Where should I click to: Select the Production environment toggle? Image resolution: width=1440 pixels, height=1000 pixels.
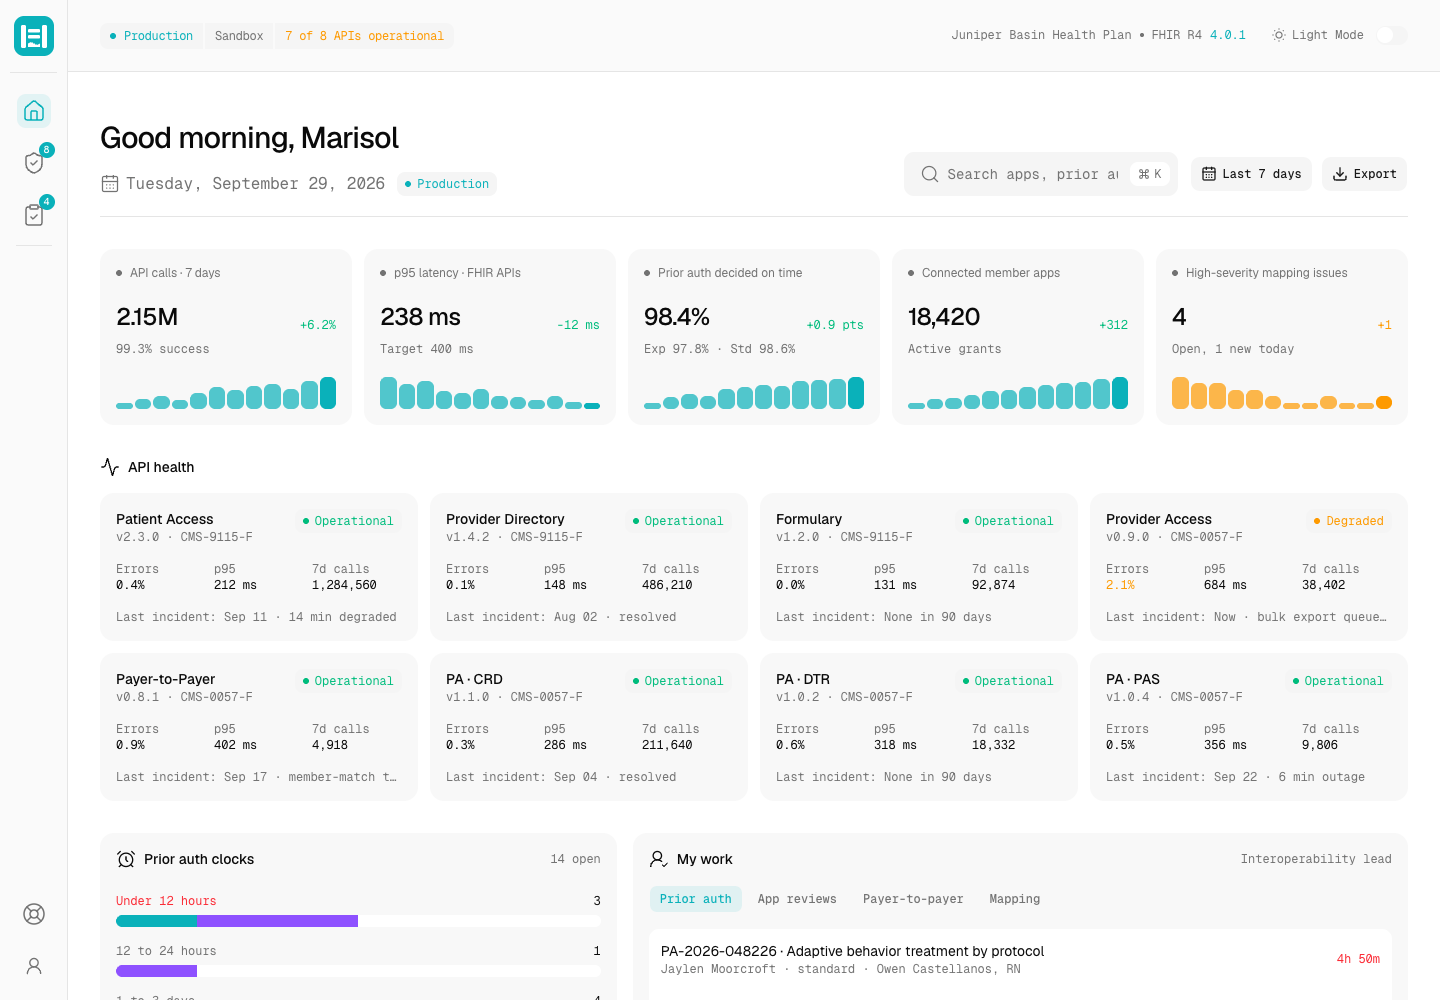151,36
